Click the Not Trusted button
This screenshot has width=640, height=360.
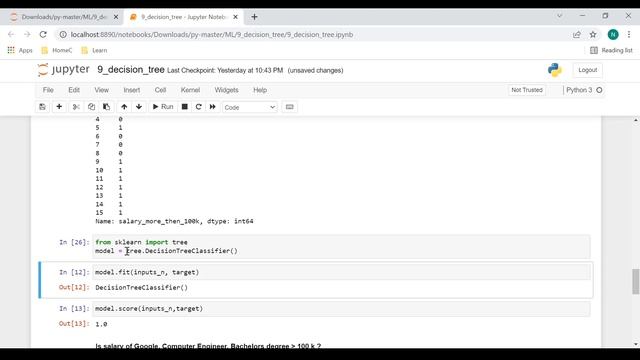point(527,90)
